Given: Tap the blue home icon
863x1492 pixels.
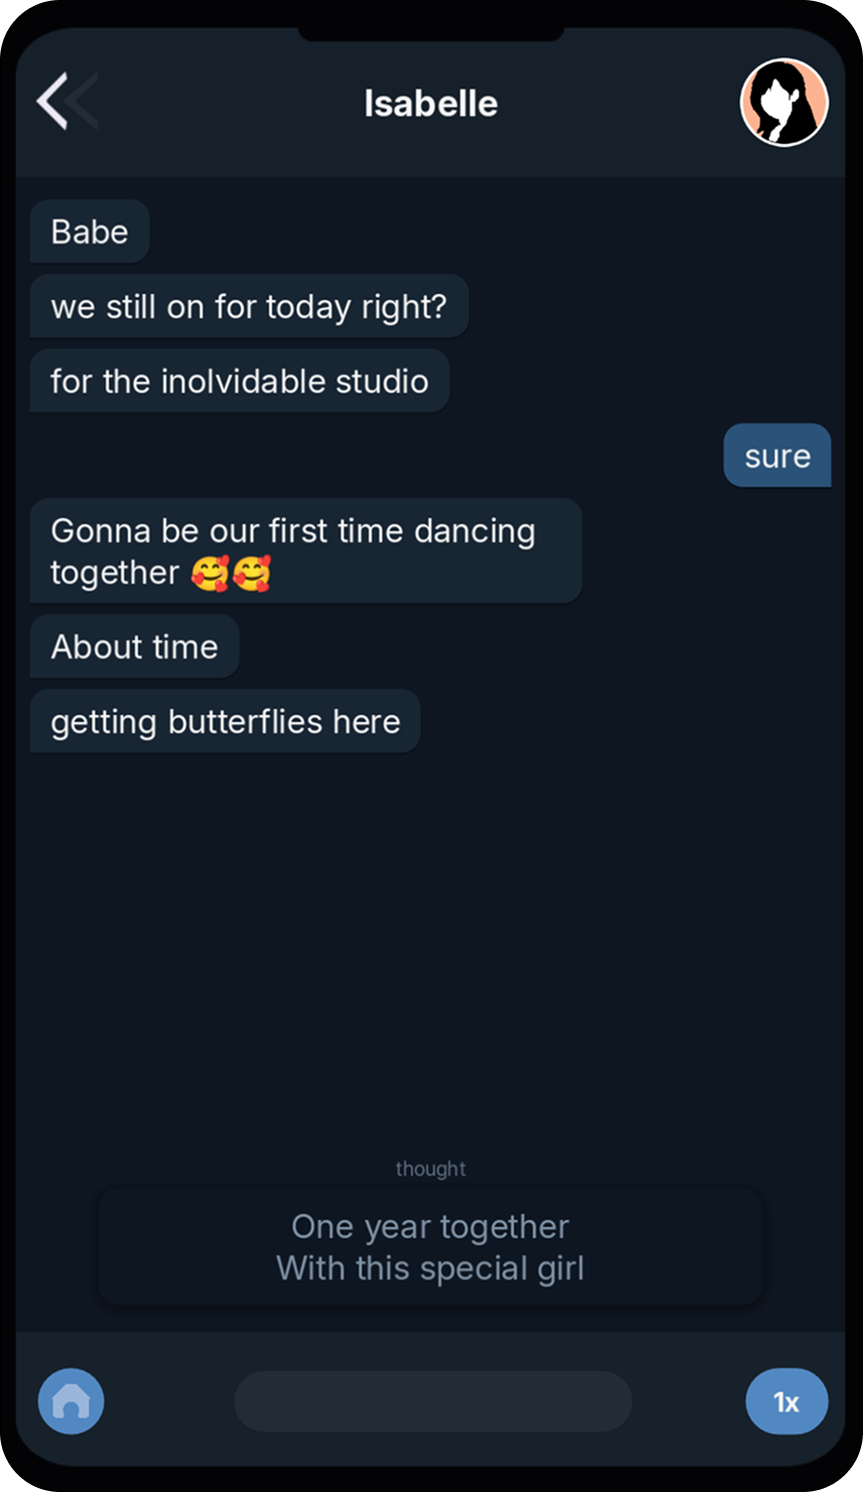Looking at the screenshot, I should coord(71,1401).
